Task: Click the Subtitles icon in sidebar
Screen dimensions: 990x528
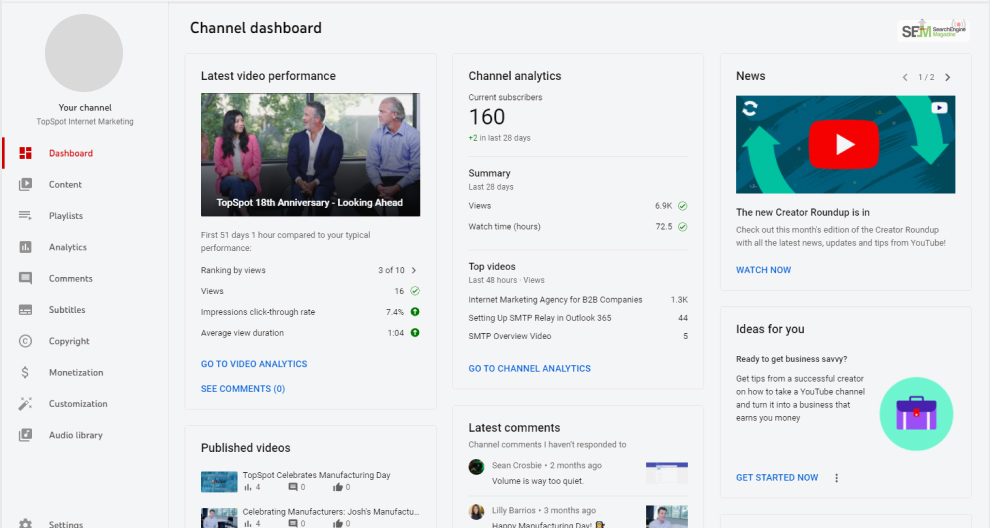Action: (25, 309)
